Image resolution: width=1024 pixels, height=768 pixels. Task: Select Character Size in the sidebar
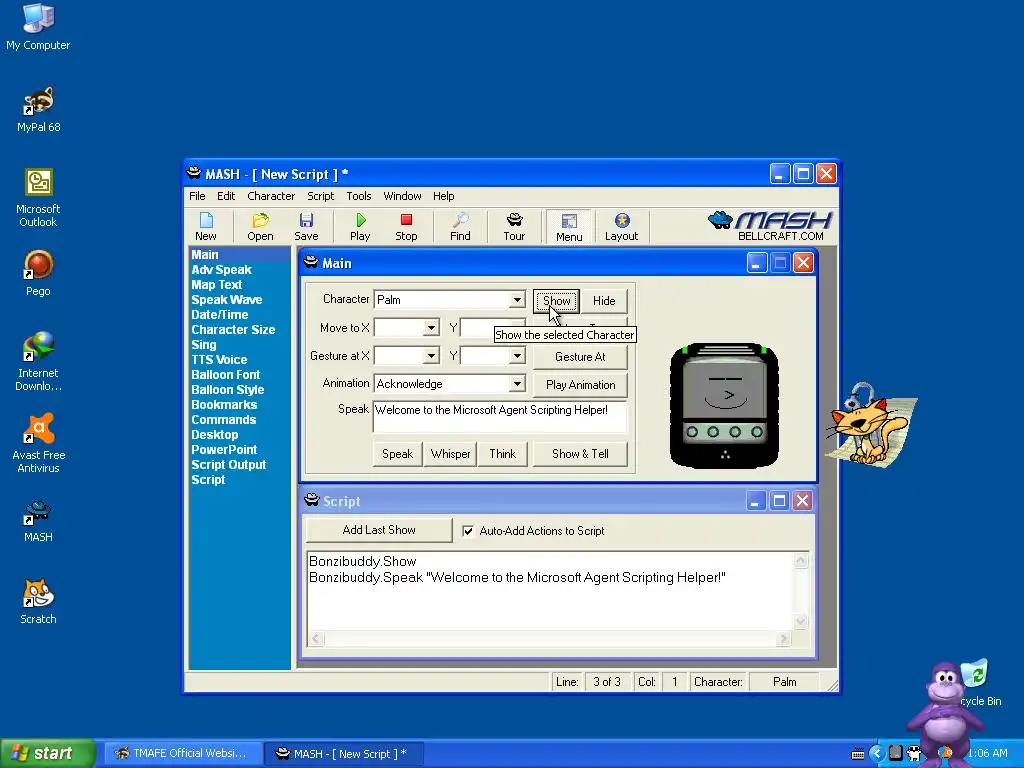(233, 330)
